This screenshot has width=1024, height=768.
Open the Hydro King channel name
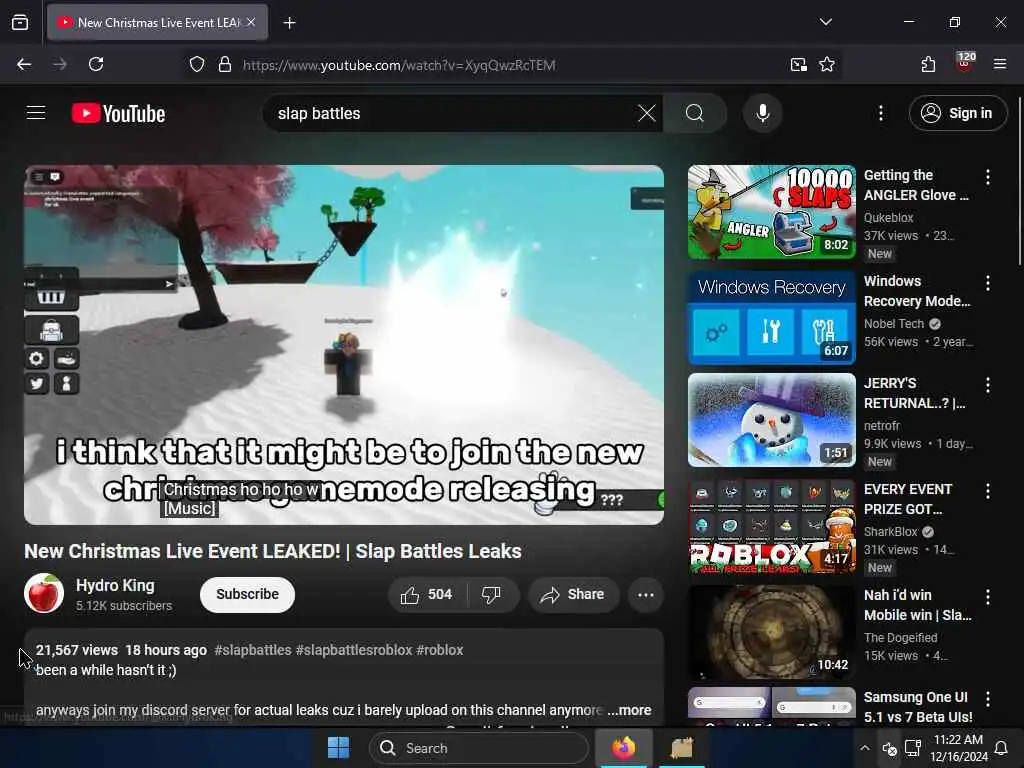[115, 585]
